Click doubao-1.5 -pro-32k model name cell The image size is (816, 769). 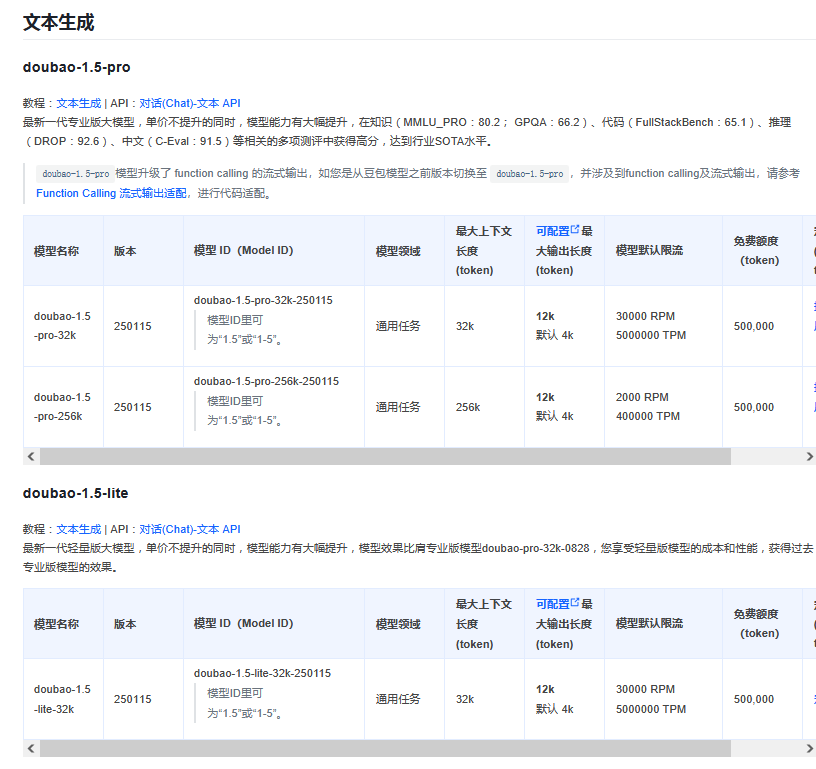62,326
